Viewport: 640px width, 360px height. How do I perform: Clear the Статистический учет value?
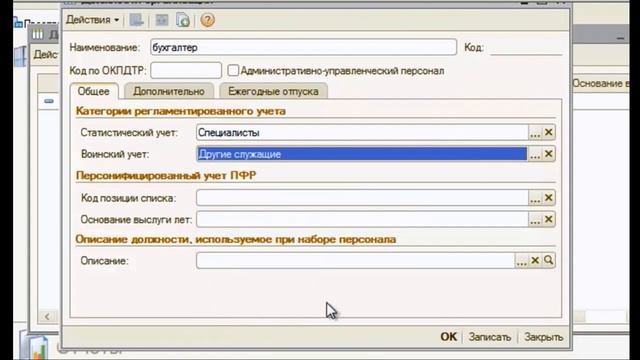[549, 132]
